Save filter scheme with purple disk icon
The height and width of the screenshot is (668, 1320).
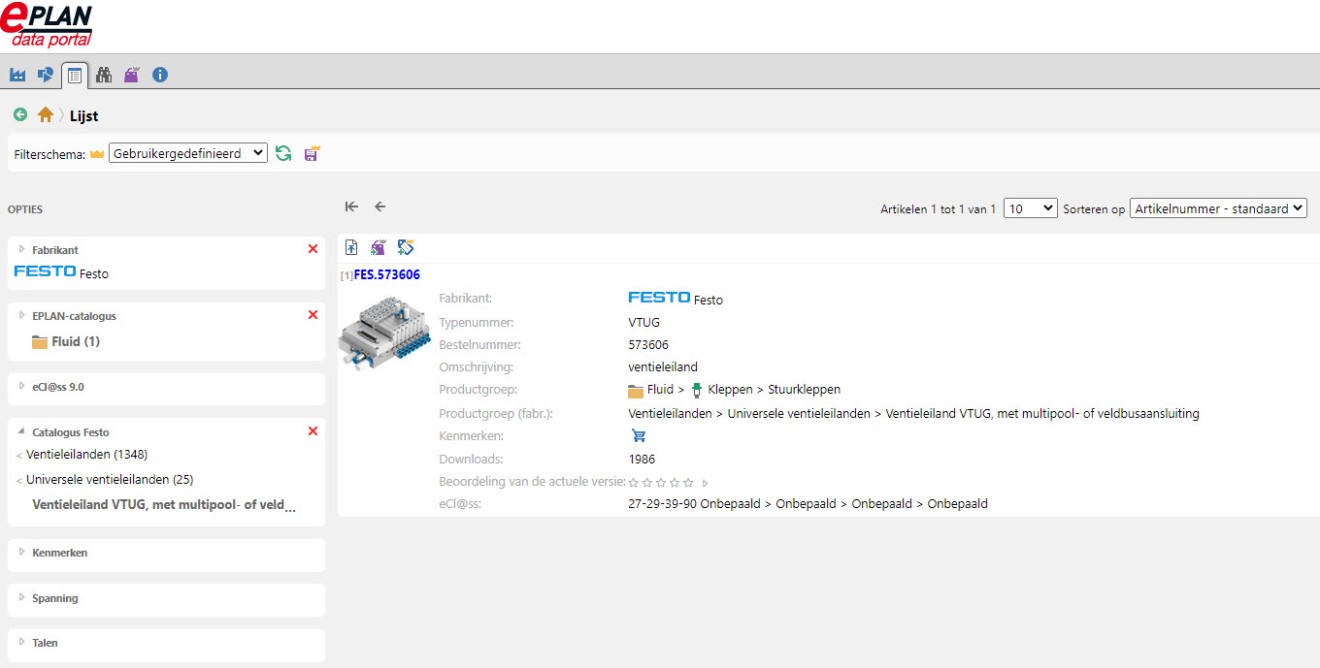click(x=312, y=154)
